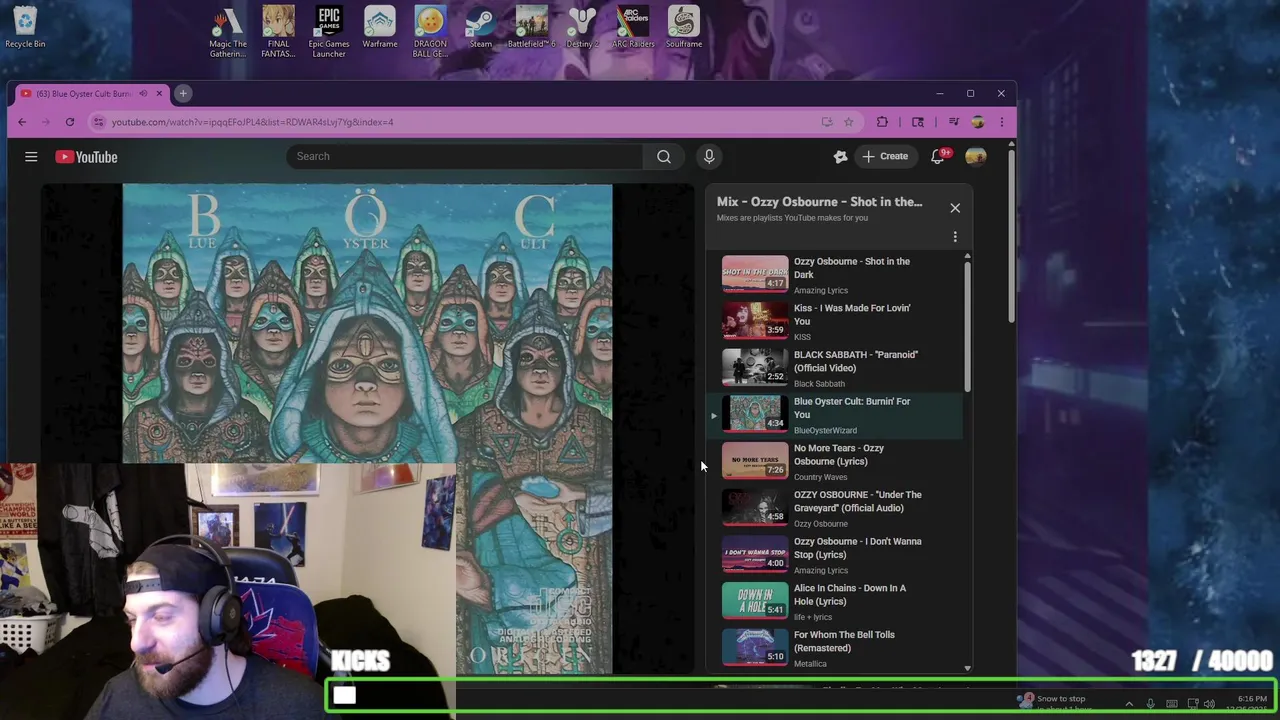This screenshot has height=720, width=1280.
Task: Click the sparkle icon next to Create
Action: click(x=840, y=156)
